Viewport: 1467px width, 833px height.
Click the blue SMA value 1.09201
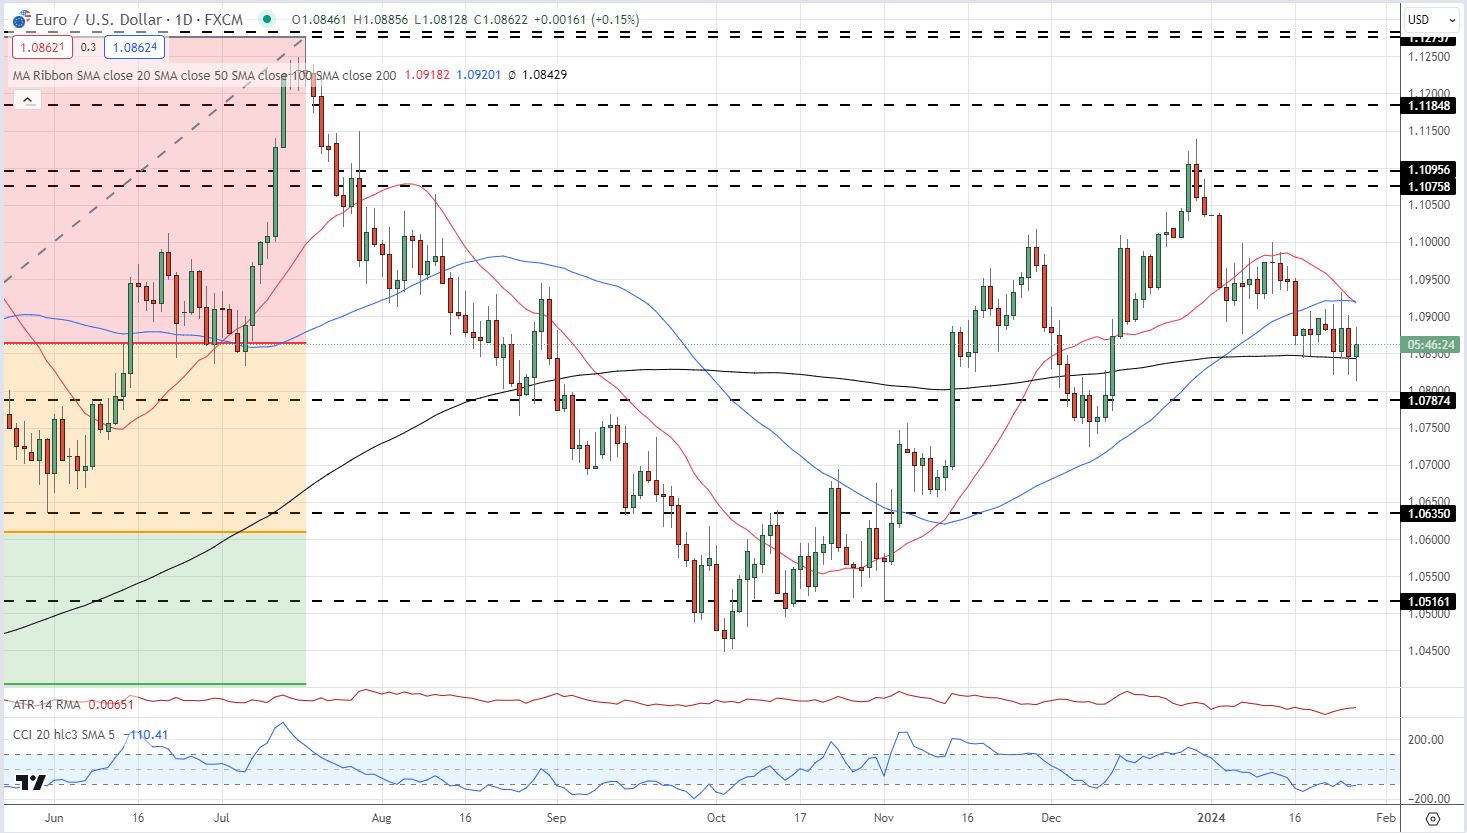pos(478,75)
